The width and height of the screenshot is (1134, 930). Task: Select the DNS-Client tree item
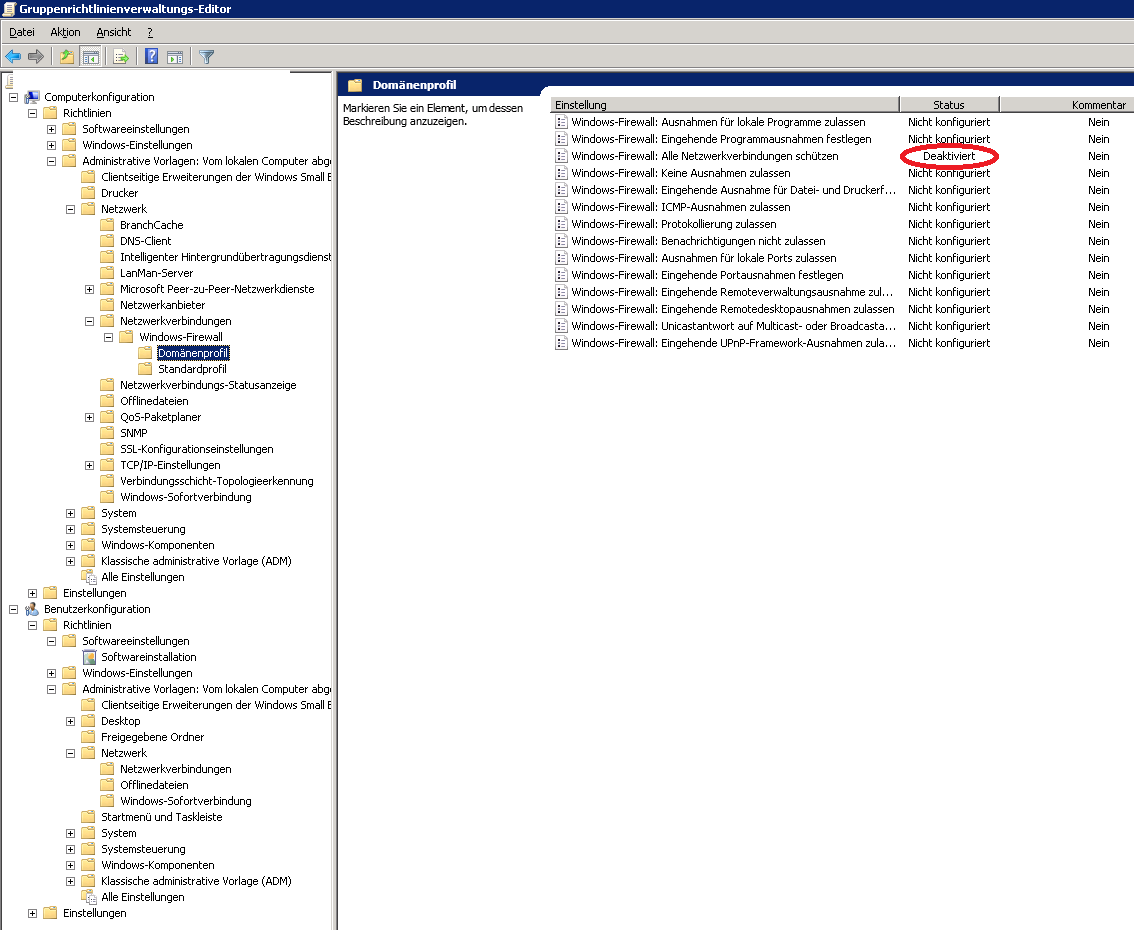[145, 241]
